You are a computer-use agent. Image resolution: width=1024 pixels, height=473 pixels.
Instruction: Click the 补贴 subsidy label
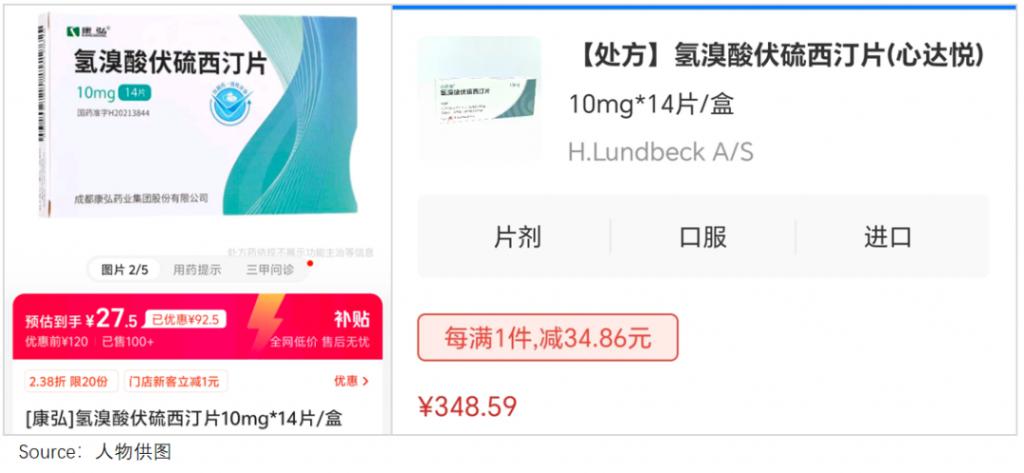click(x=351, y=319)
